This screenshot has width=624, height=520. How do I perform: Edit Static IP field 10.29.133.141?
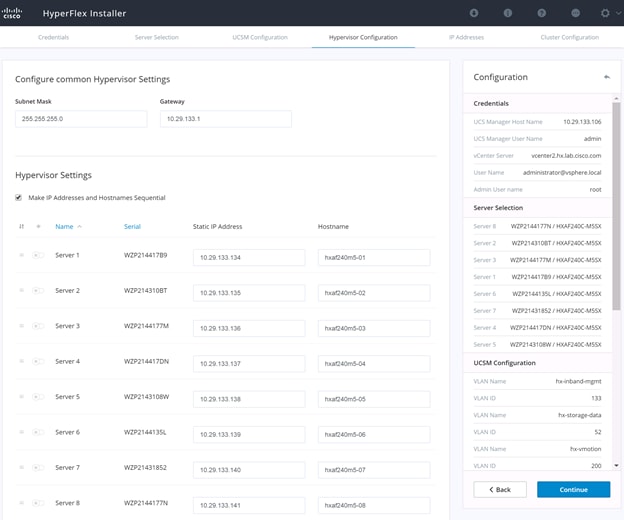(249, 505)
